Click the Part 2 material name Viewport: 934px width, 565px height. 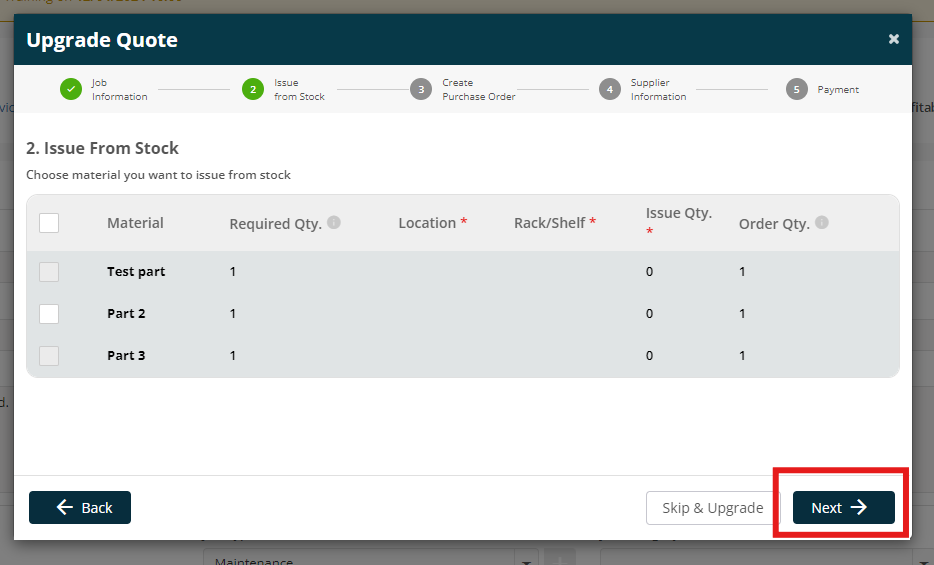pos(126,314)
